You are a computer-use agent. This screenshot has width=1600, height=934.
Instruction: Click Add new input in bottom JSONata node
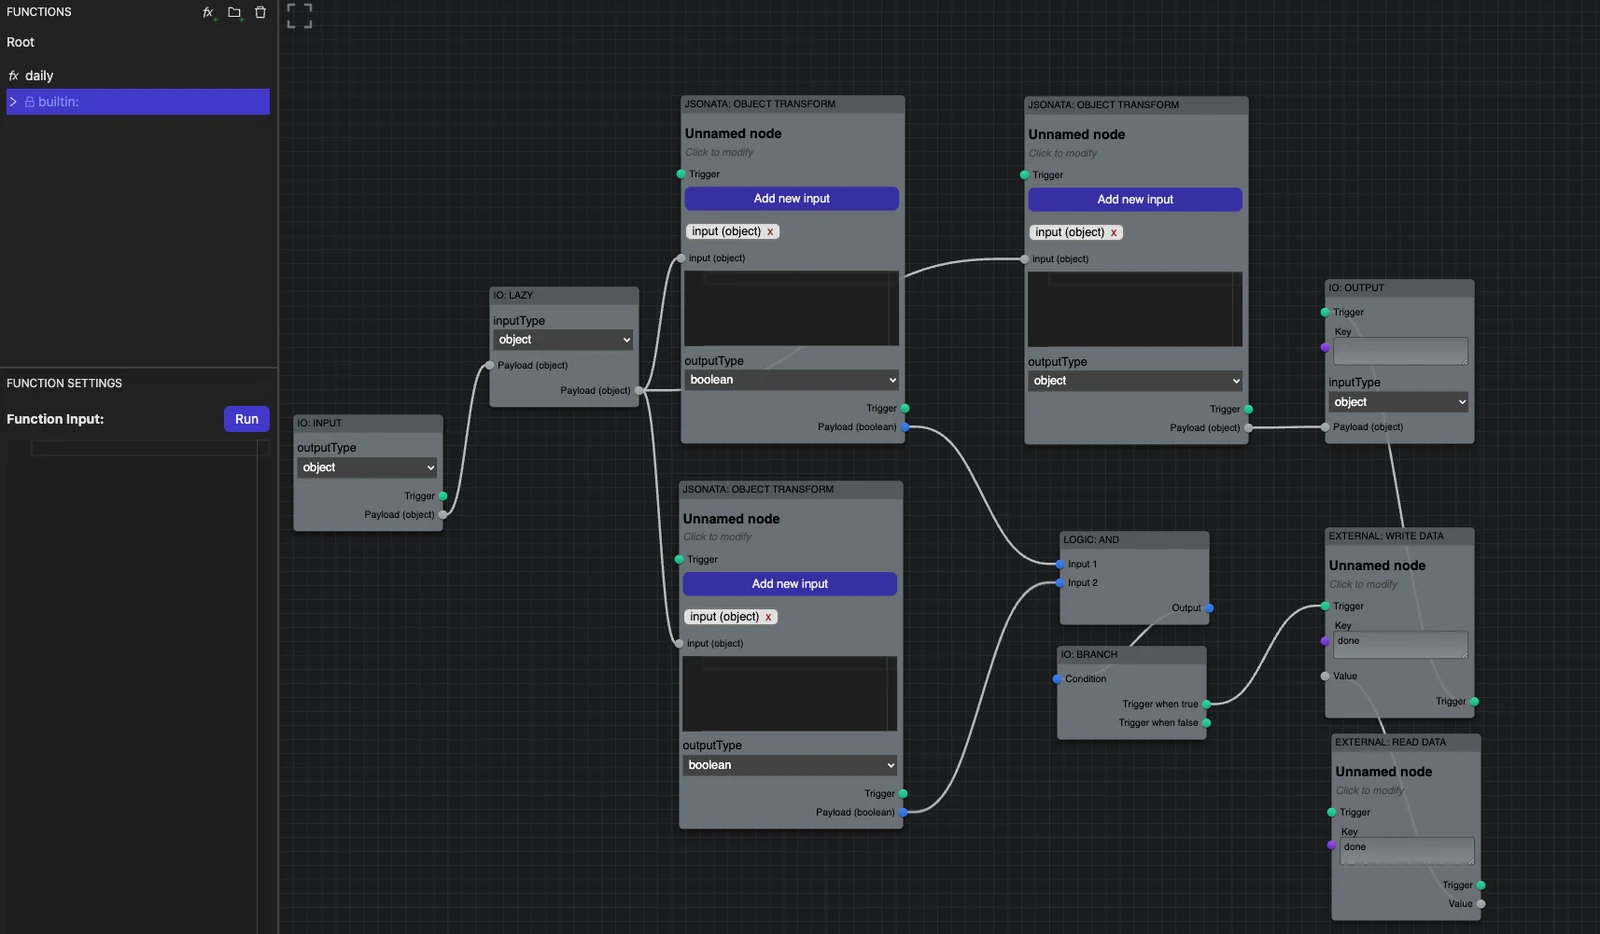coord(789,584)
